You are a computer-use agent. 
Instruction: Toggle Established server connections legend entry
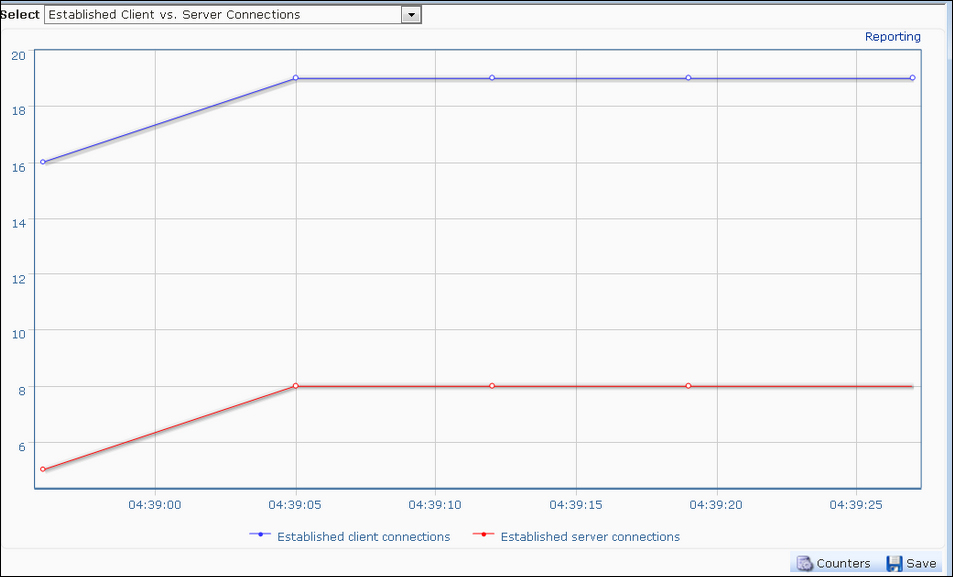pos(576,536)
